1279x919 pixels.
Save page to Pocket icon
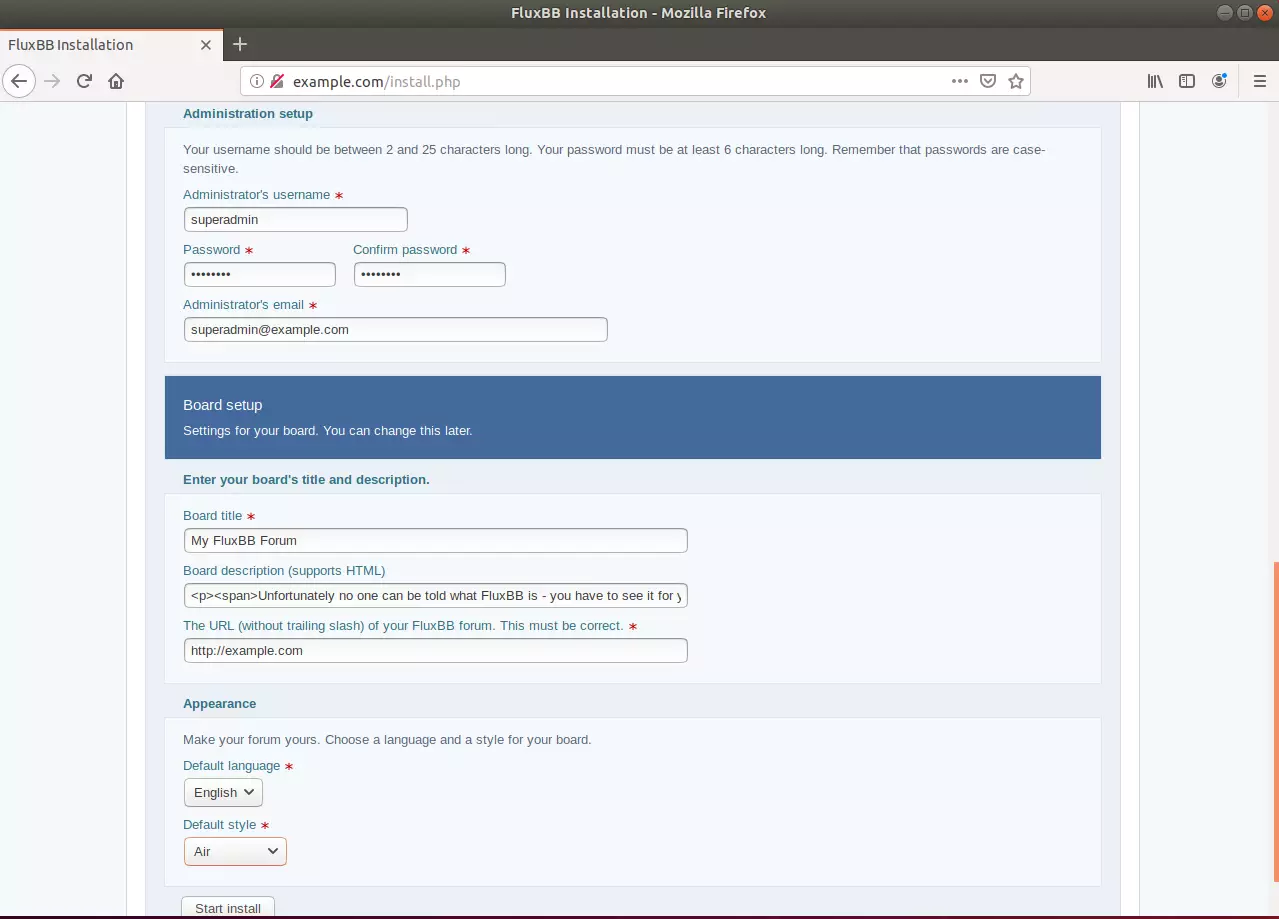(988, 82)
